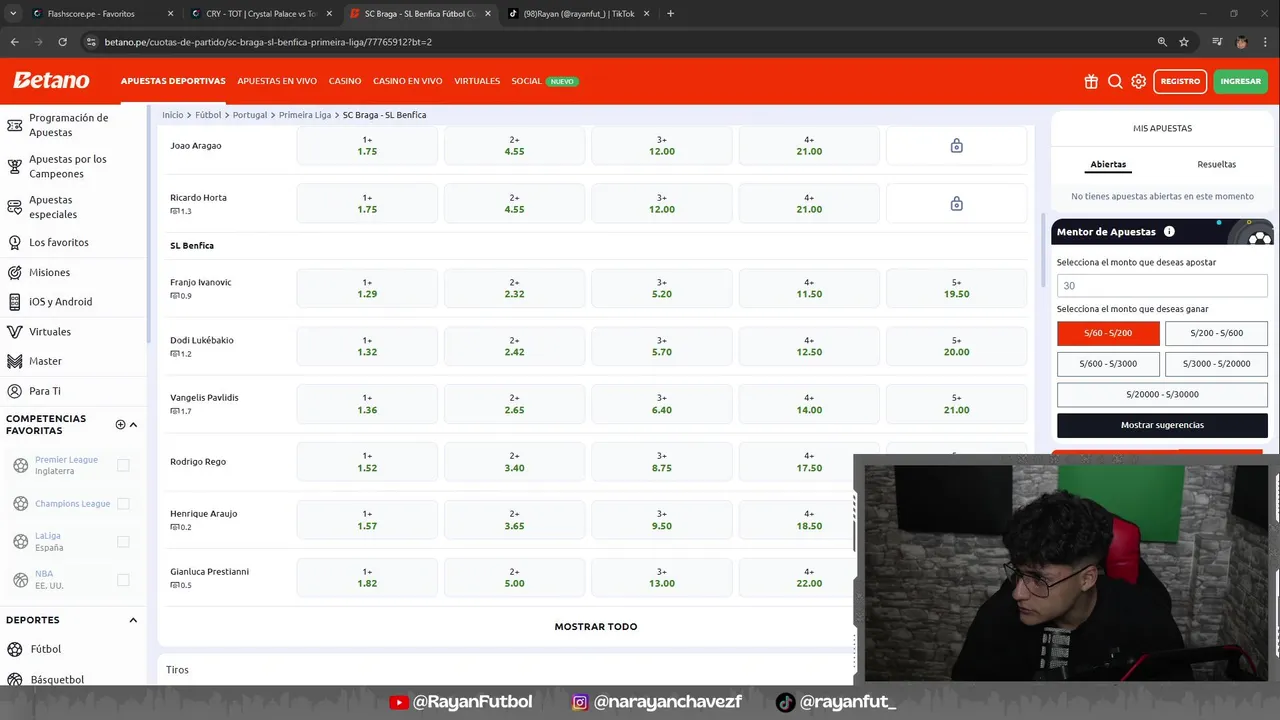This screenshot has width=1280, height=720.
Task: Reload the page with browser refresh icon
Action: (62, 42)
